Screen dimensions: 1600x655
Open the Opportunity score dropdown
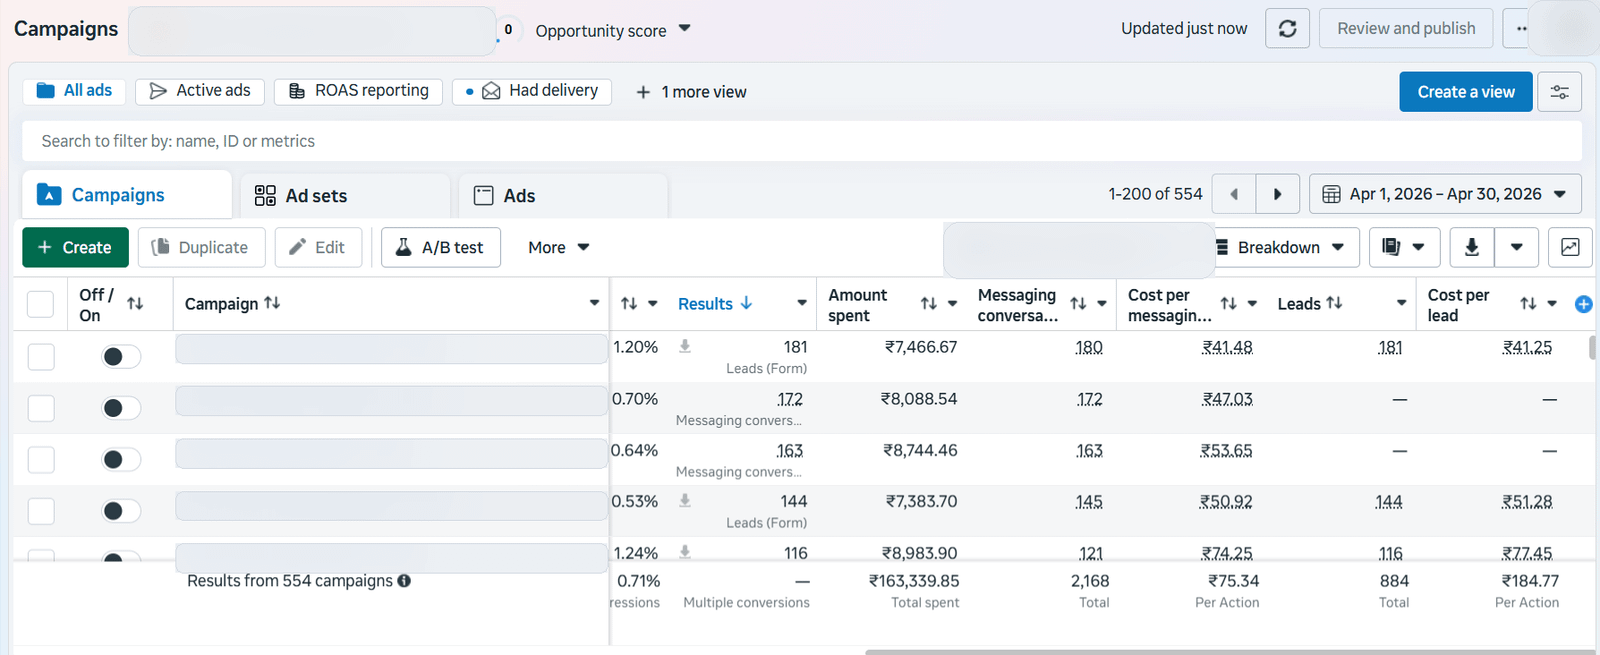[x=613, y=30]
